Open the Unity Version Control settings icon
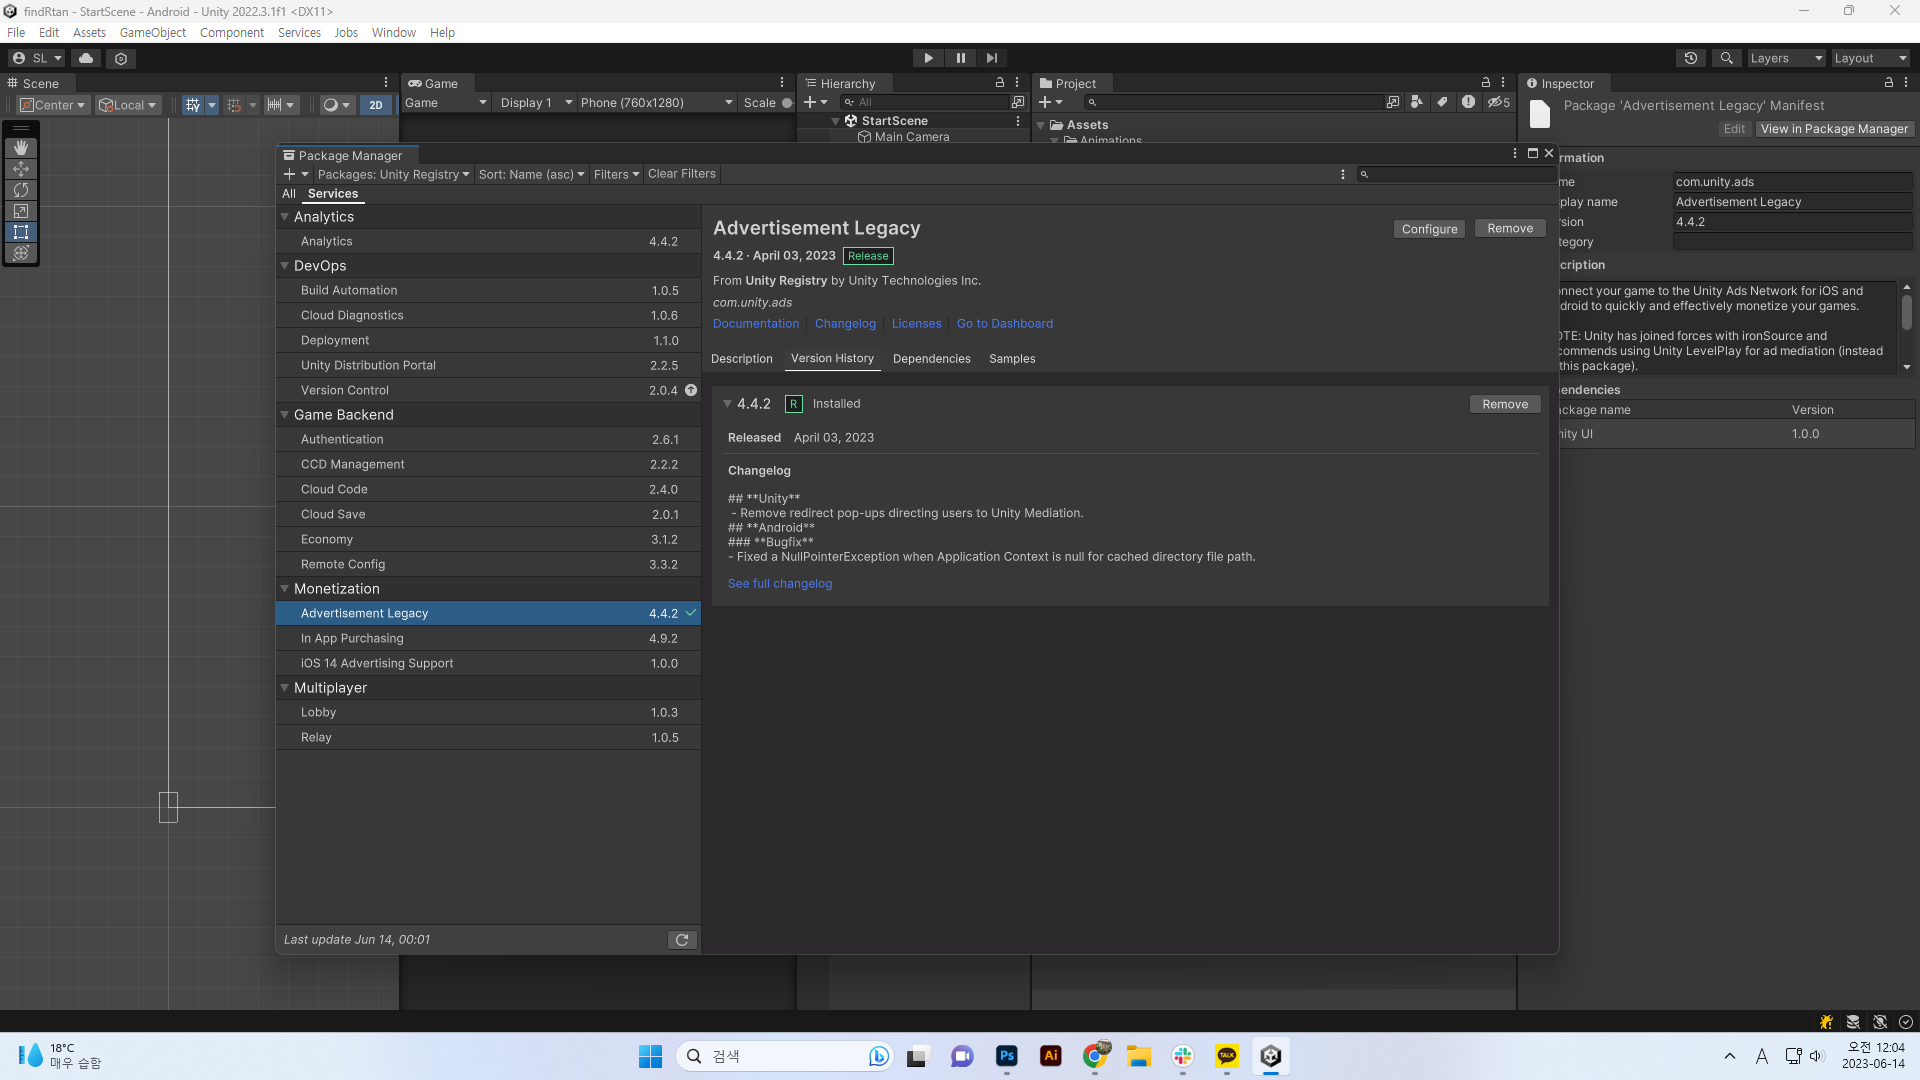 pyautogui.click(x=121, y=58)
